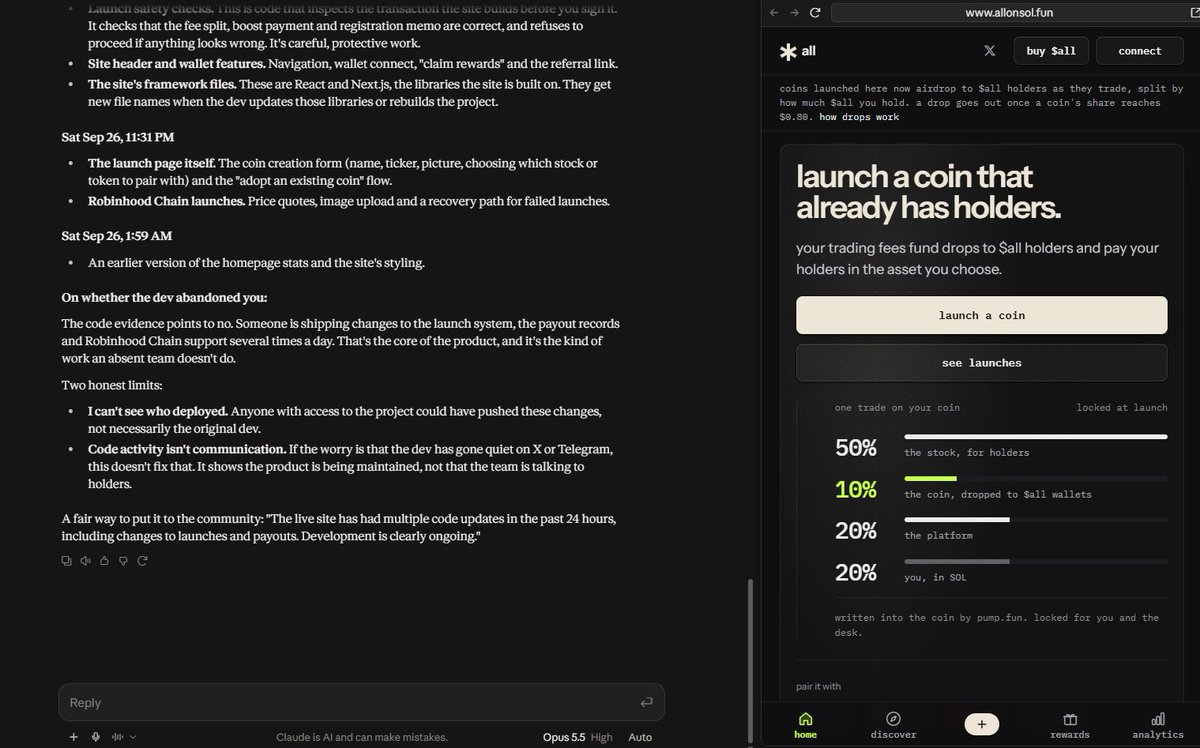Click the 'pair it with' label

(818, 686)
